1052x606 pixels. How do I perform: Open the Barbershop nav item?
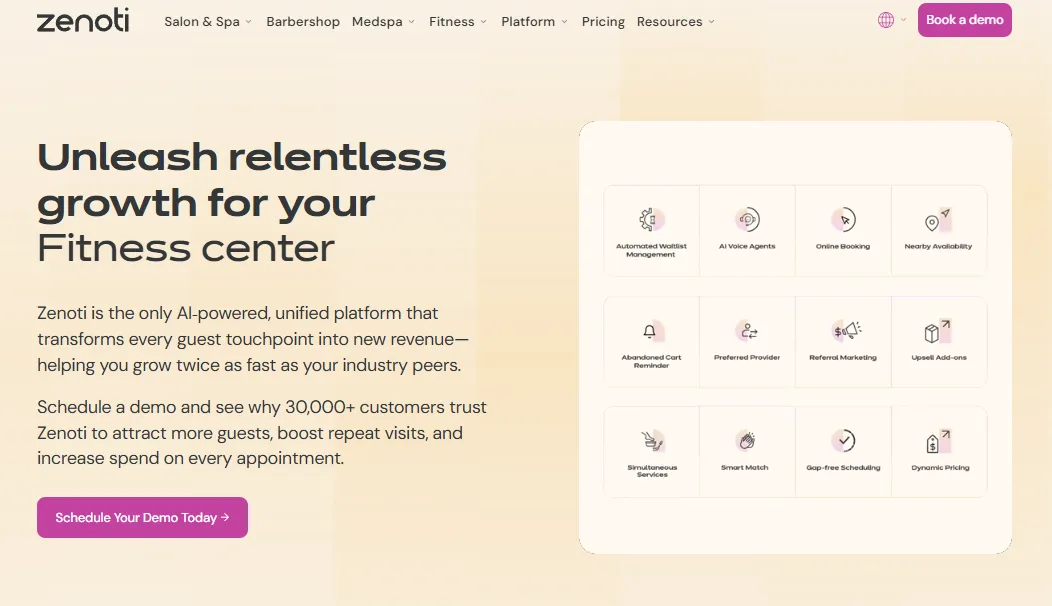pyautogui.click(x=303, y=22)
